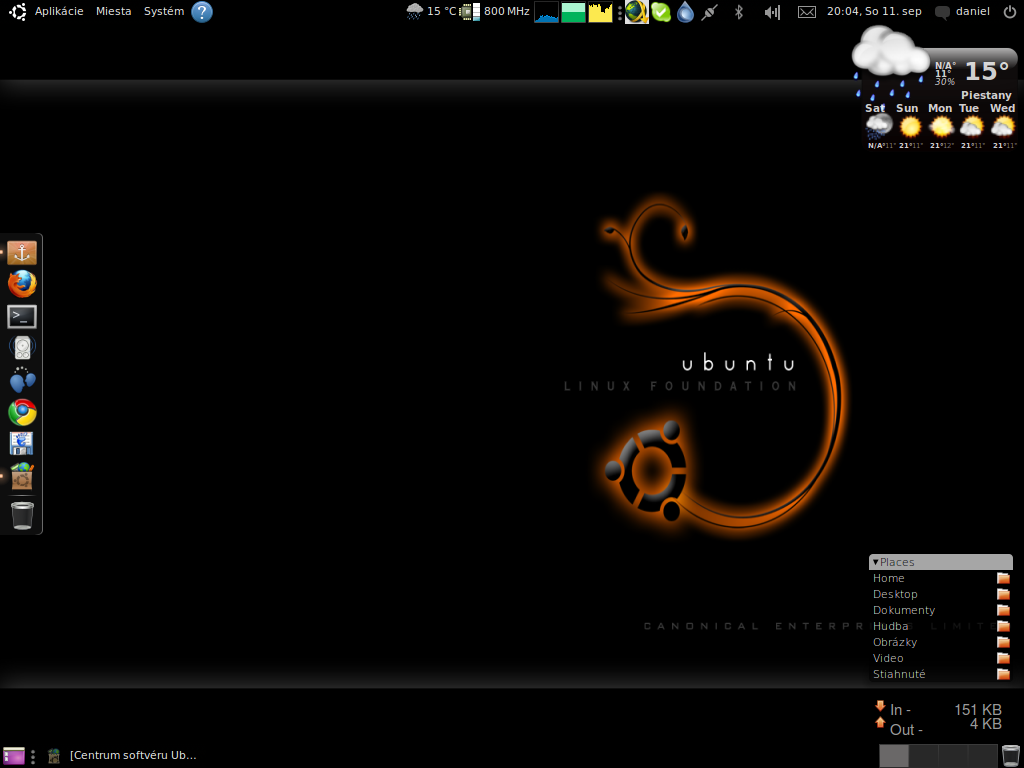Click the folder icon beside Home
This screenshot has width=1024, height=768.
click(x=1003, y=578)
